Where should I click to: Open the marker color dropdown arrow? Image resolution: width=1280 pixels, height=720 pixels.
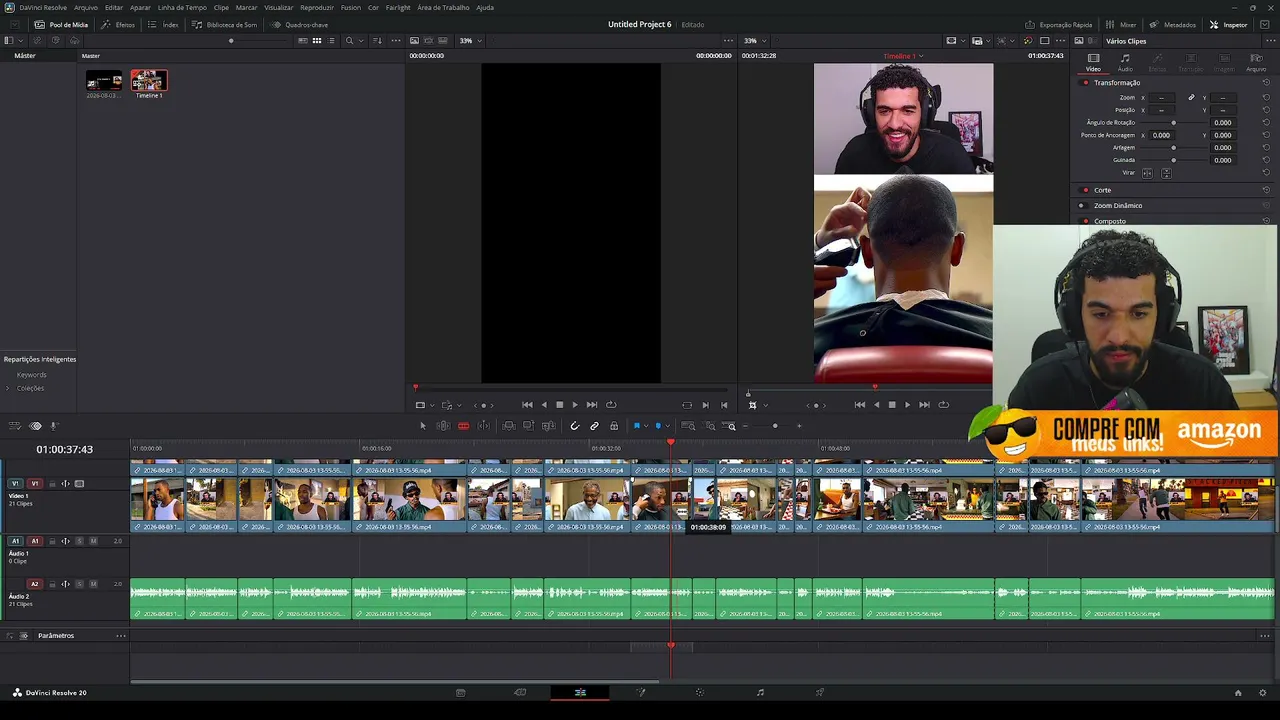click(x=666, y=427)
